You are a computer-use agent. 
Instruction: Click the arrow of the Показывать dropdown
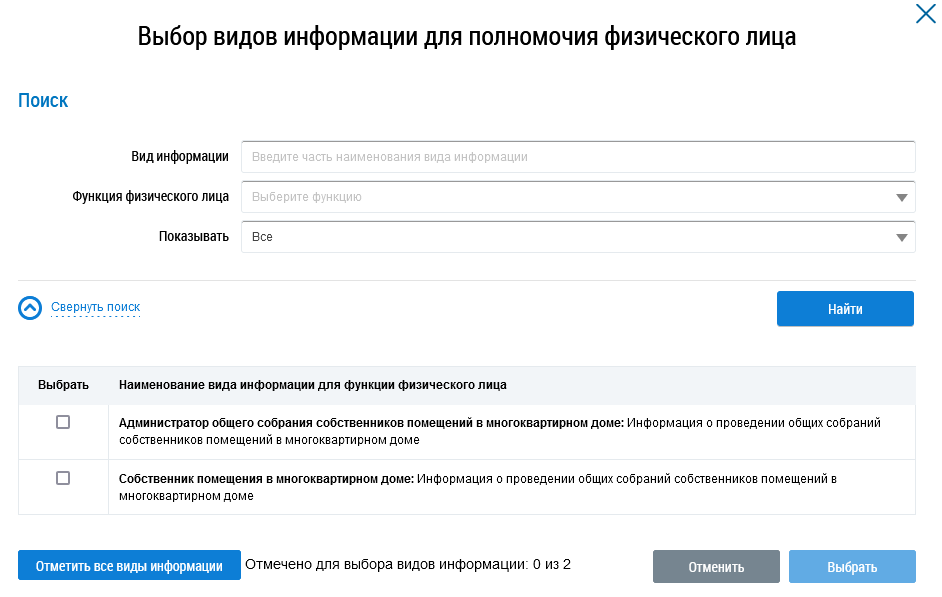pos(901,237)
